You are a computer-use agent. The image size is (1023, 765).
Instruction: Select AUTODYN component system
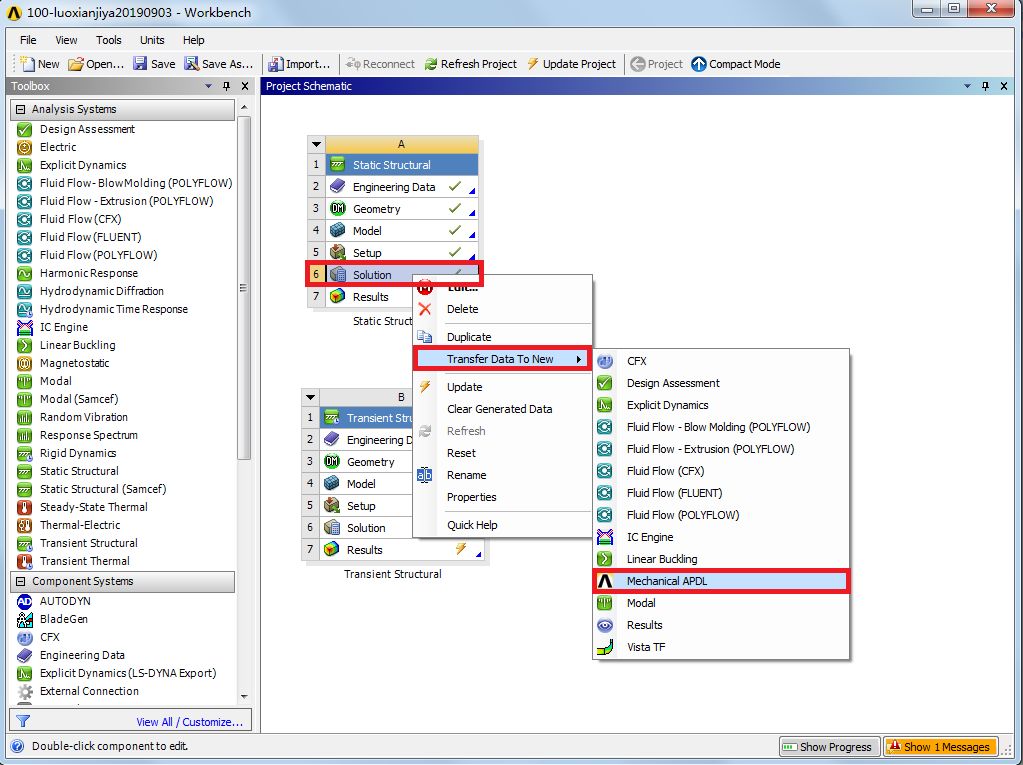point(65,601)
